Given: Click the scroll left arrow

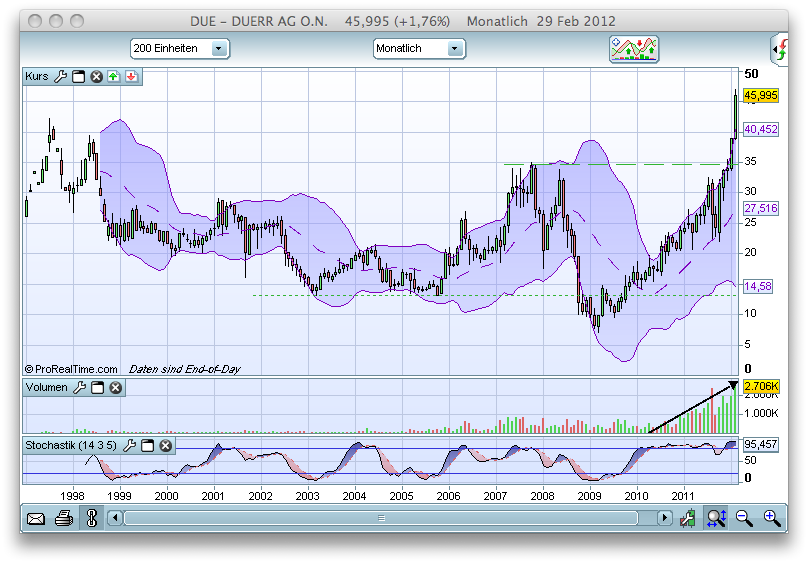Looking at the screenshot, I should click(115, 518).
